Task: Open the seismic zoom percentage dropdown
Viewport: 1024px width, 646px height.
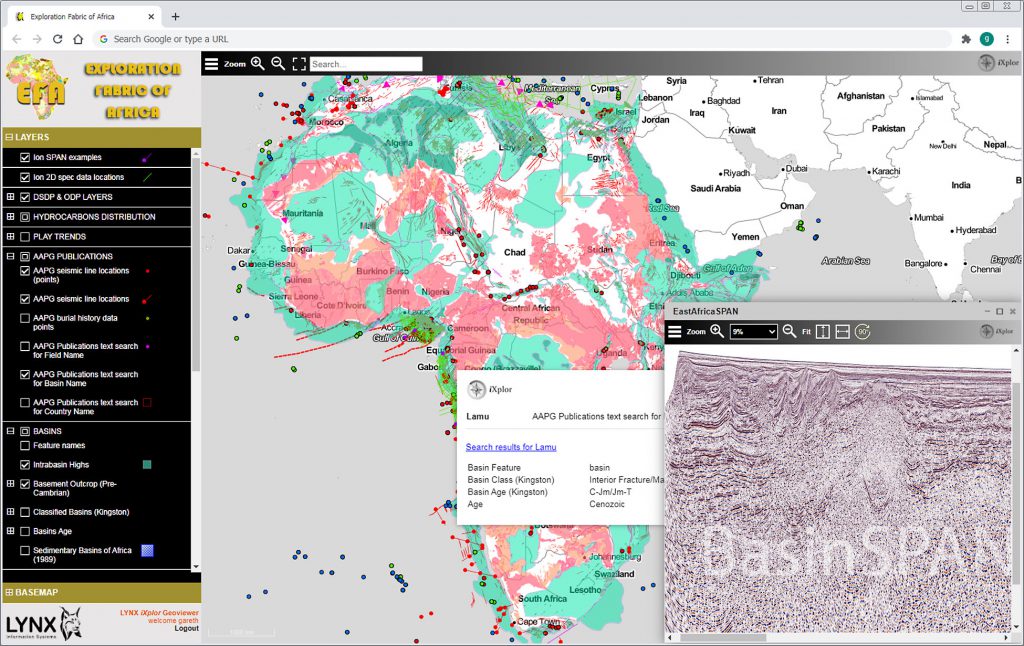Action: pyautogui.click(x=753, y=332)
